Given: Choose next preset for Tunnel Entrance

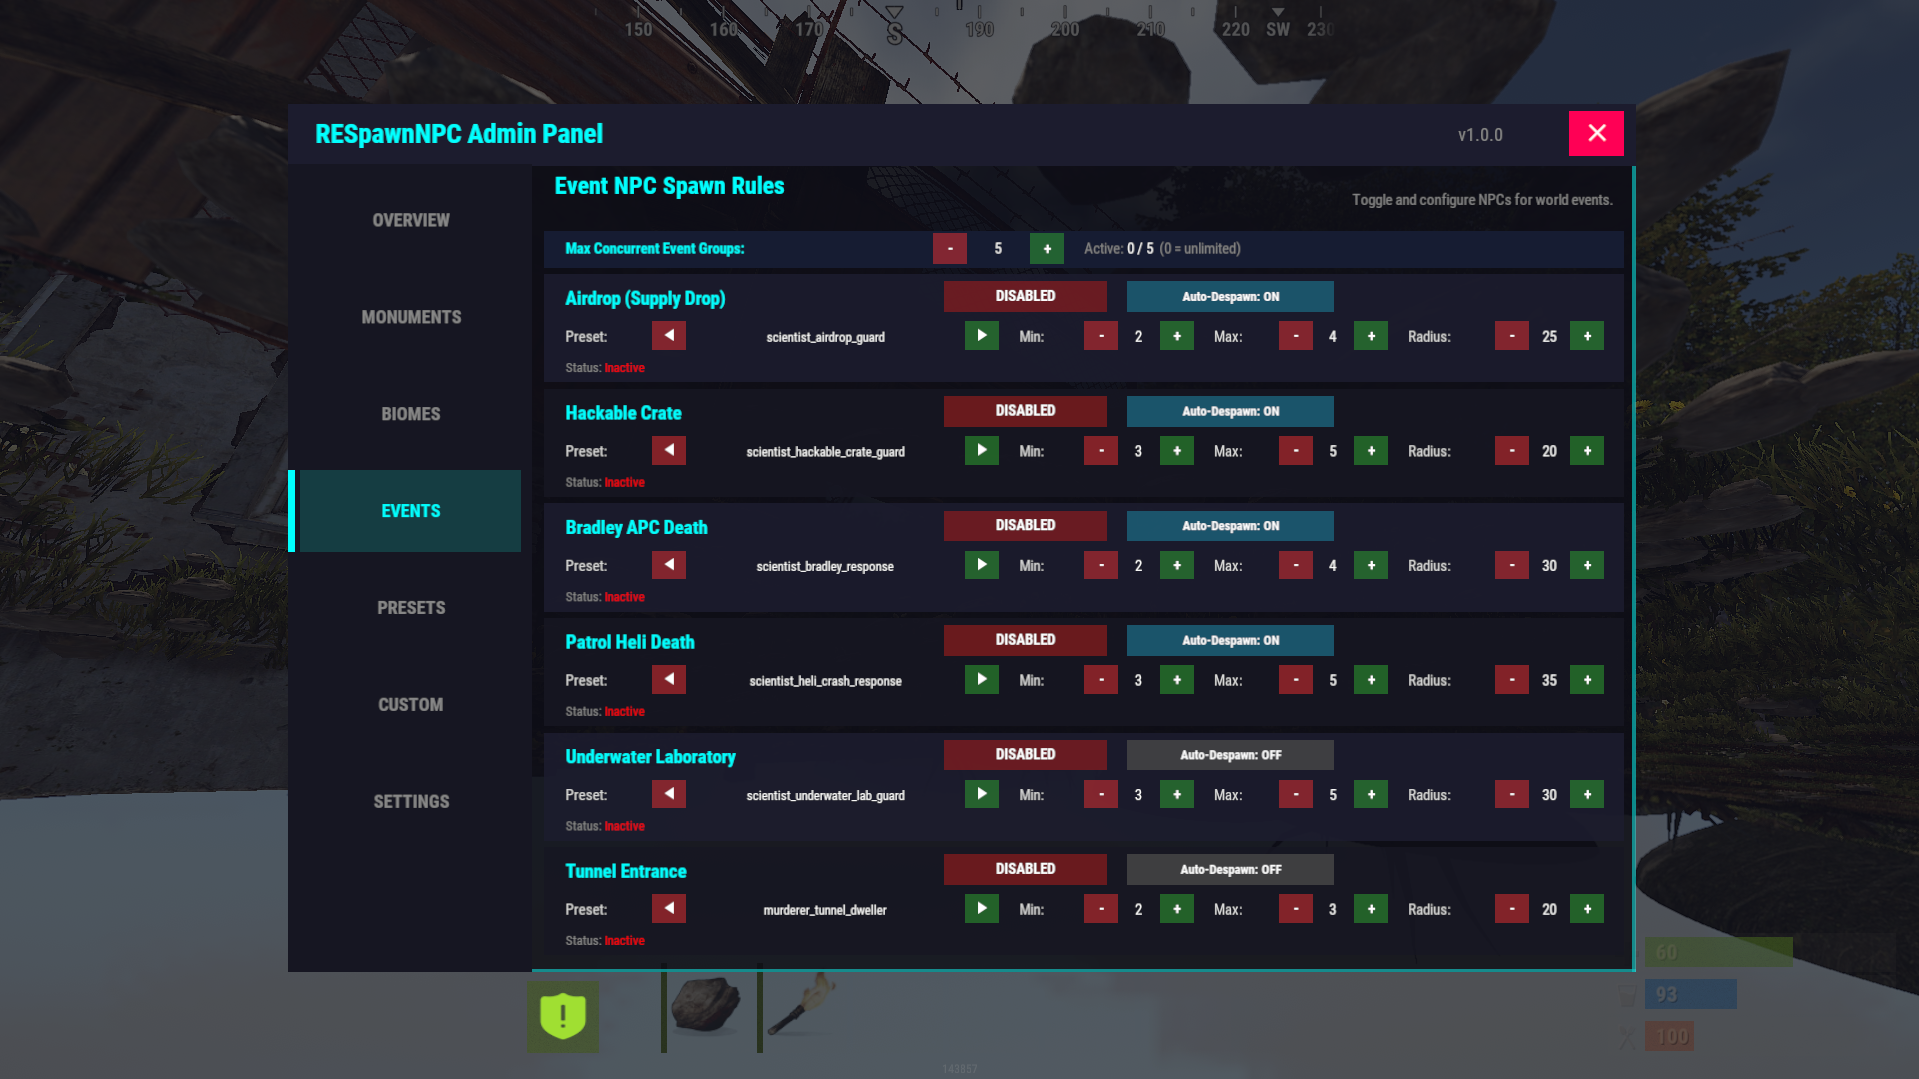Looking at the screenshot, I should coord(981,909).
